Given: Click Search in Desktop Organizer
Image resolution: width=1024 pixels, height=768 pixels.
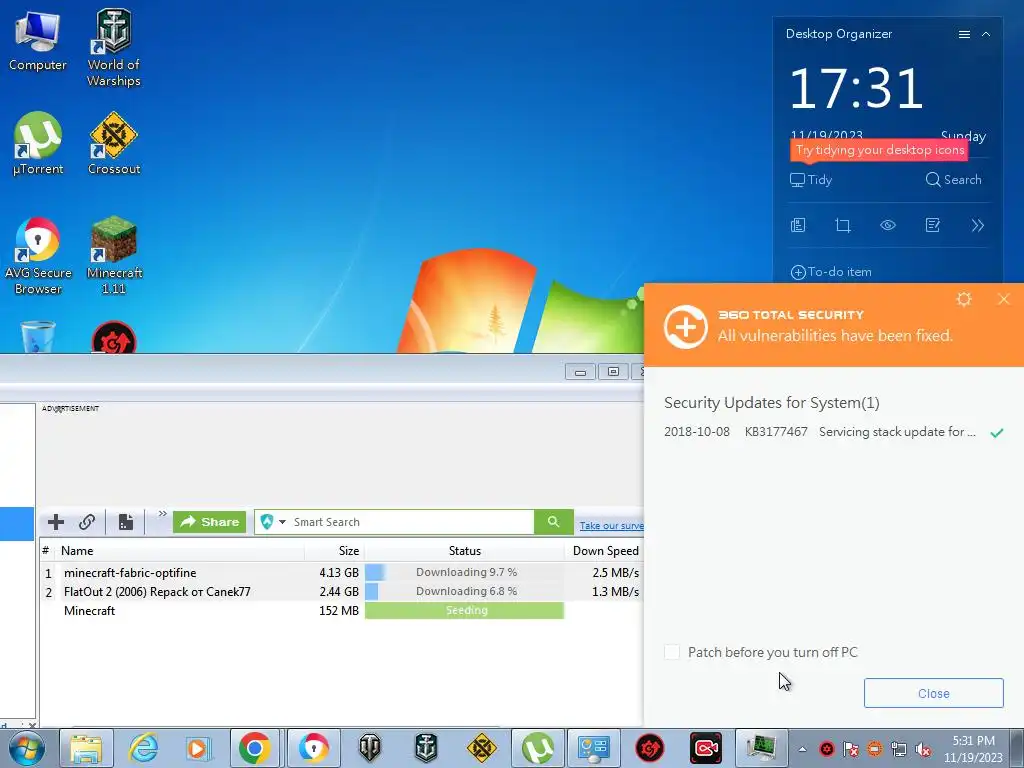Looking at the screenshot, I should (953, 180).
